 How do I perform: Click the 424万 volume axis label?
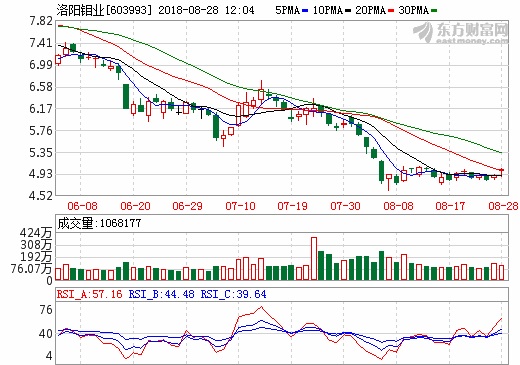tap(36, 233)
